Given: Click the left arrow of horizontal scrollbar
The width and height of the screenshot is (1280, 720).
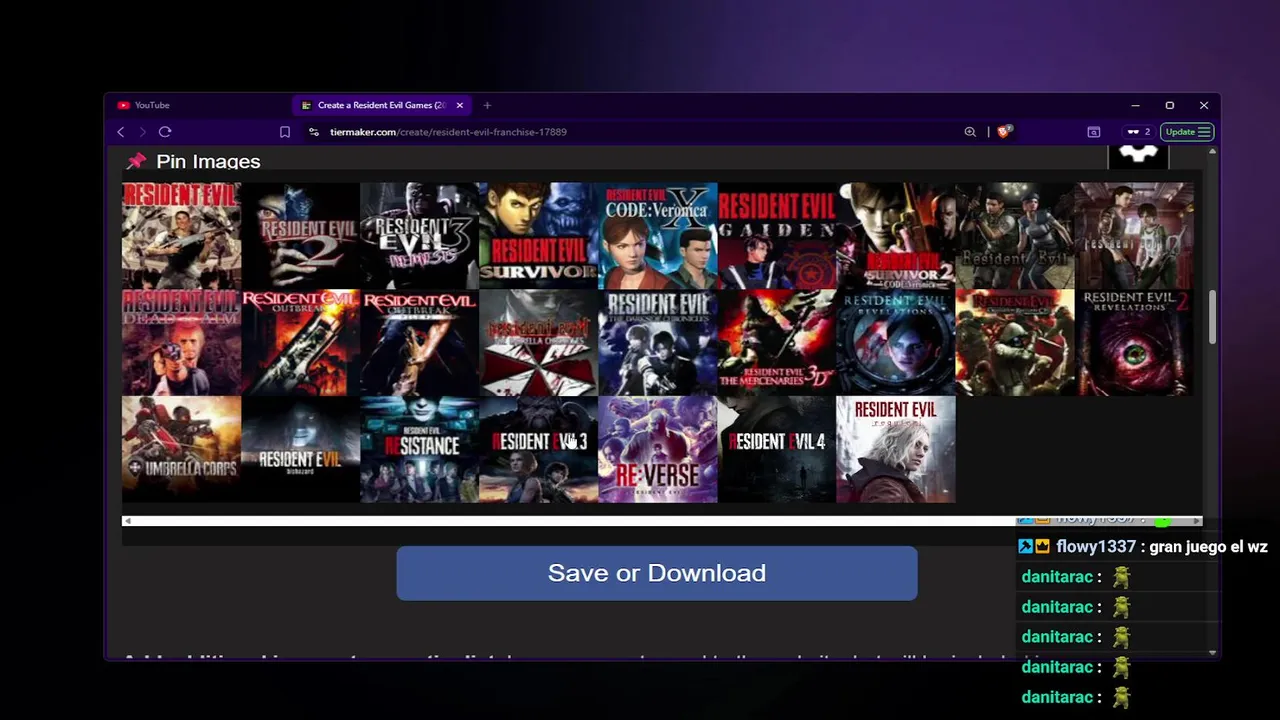Looking at the screenshot, I should tap(127, 521).
